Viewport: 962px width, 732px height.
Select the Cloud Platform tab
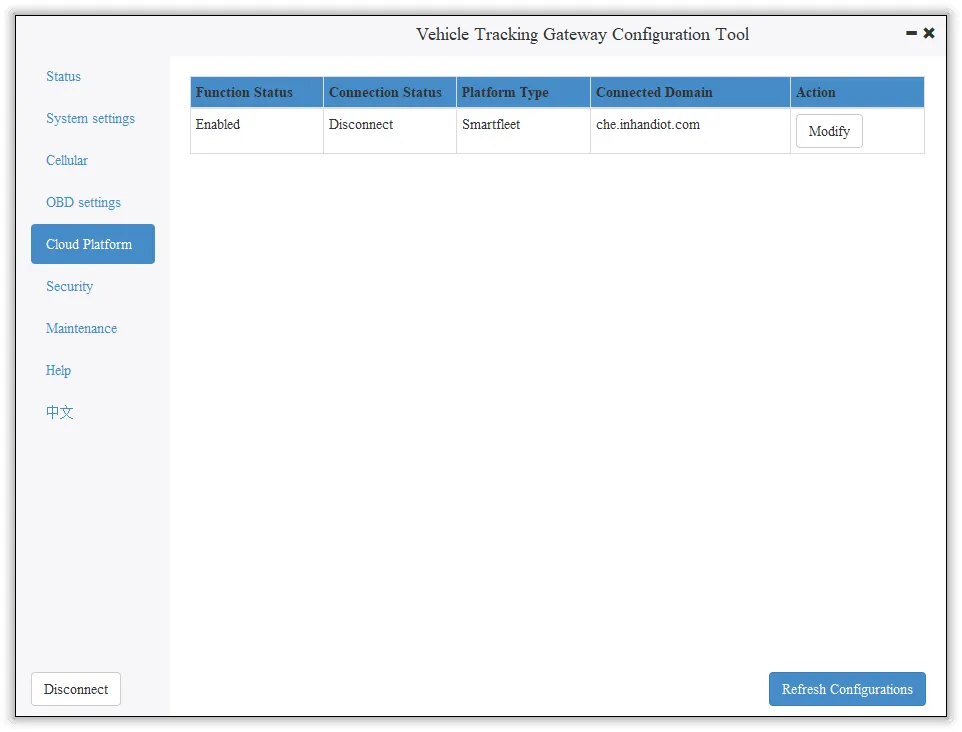[93, 244]
